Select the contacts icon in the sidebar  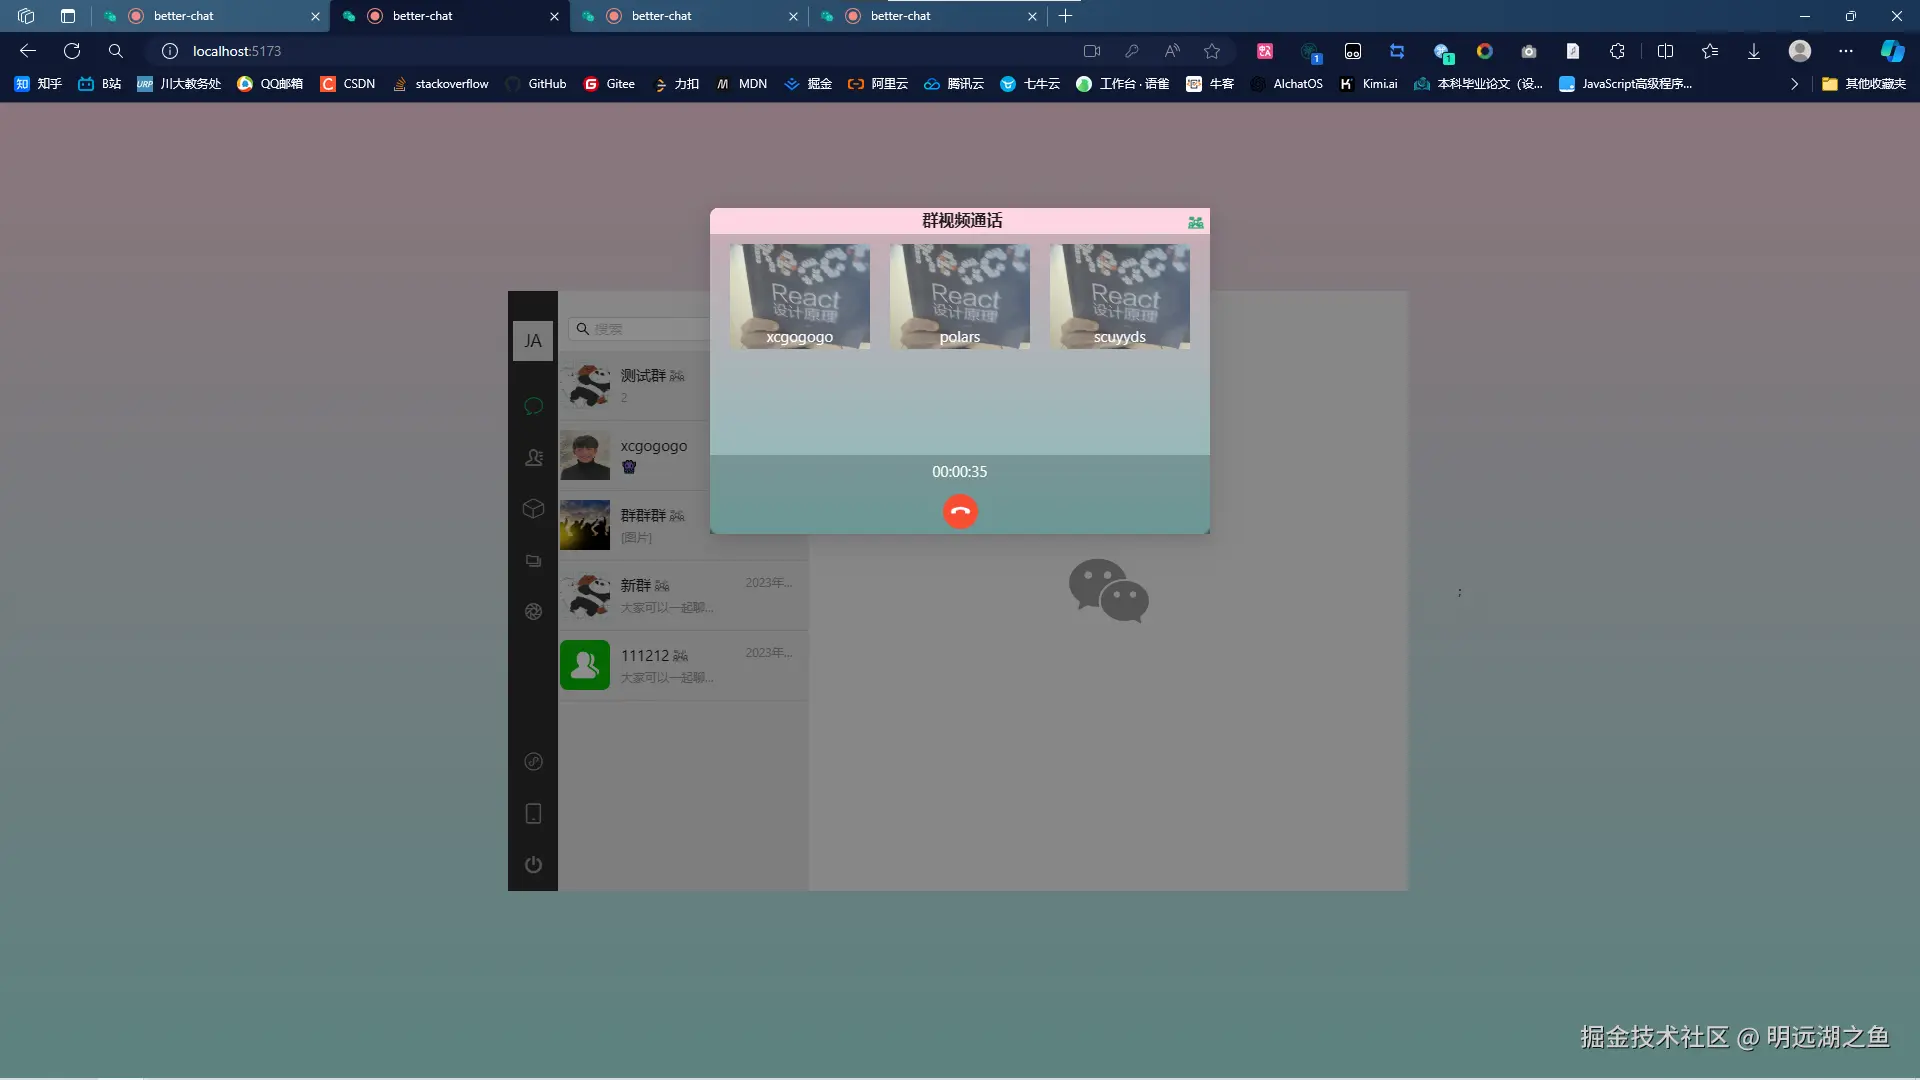pos(533,457)
